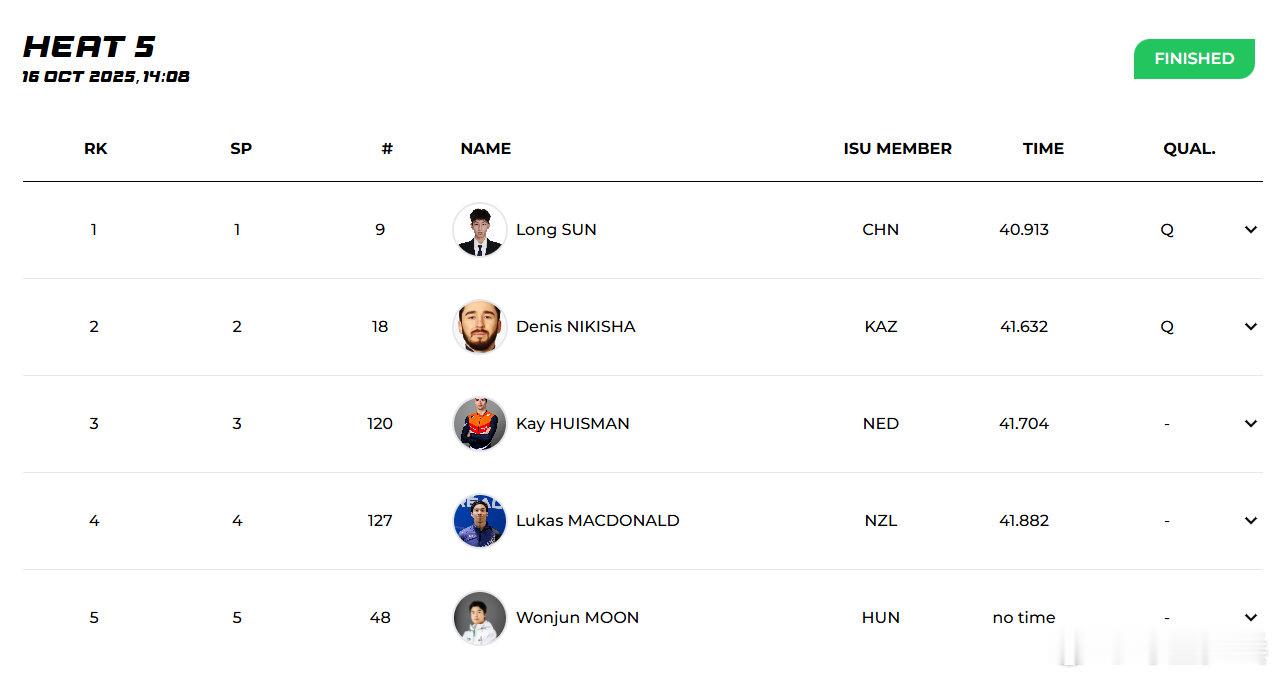Click the TIME column header
Image resolution: width=1279 pixels, height=679 pixels.
(1043, 149)
